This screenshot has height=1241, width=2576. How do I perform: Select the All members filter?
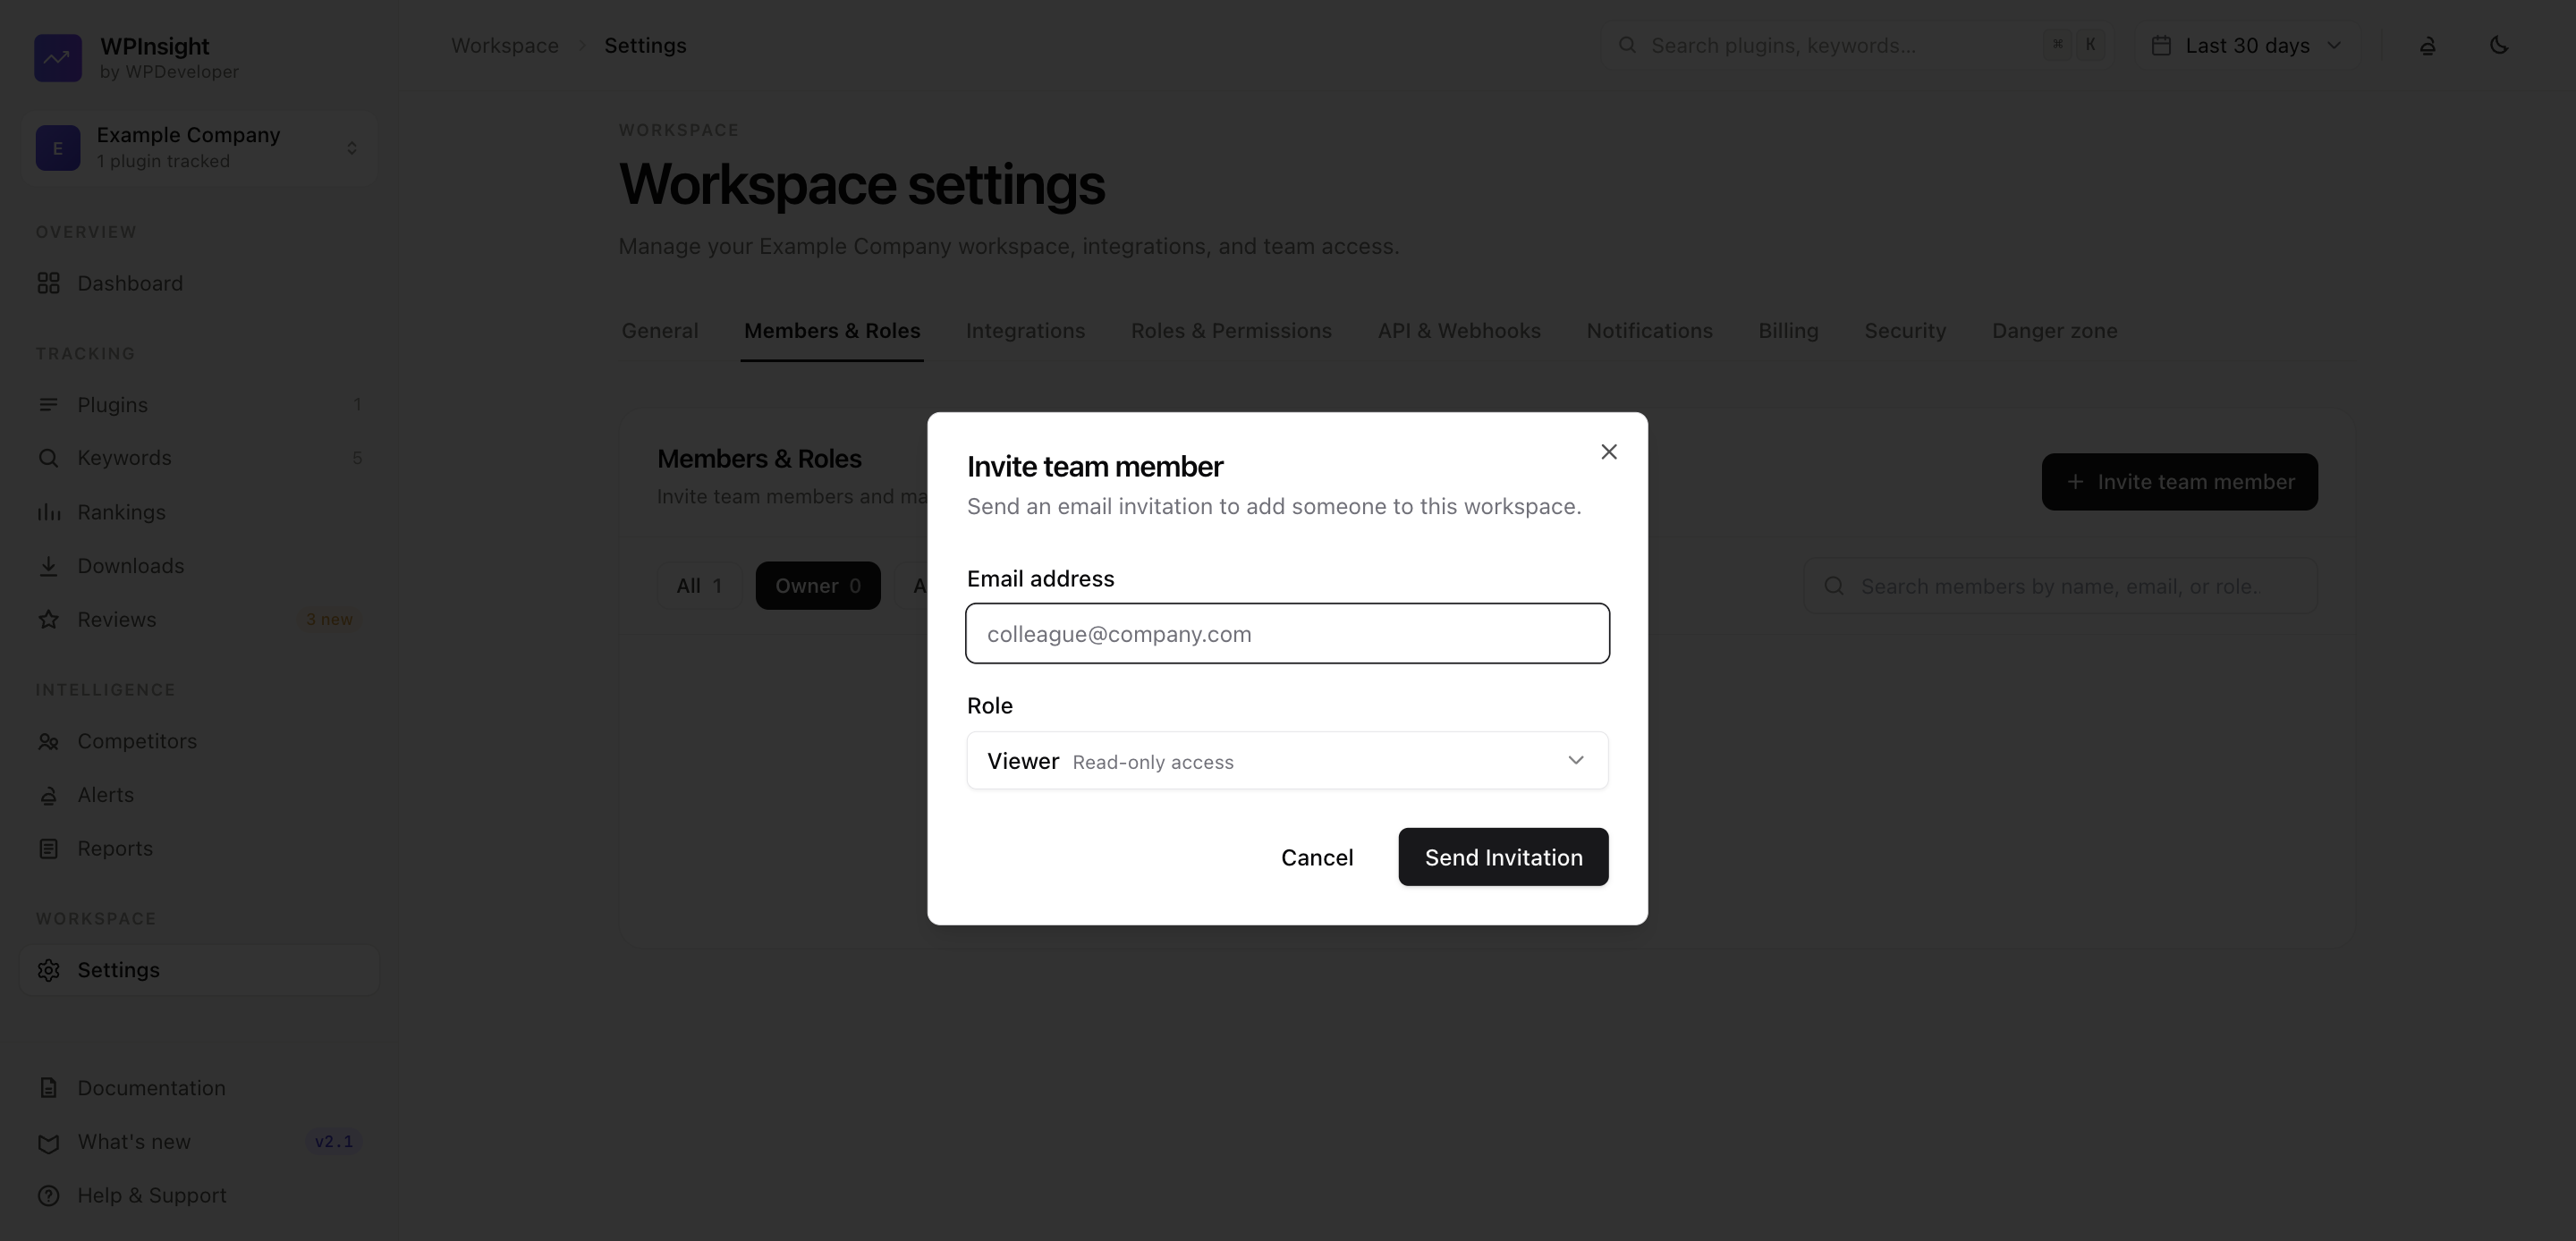point(699,586)
